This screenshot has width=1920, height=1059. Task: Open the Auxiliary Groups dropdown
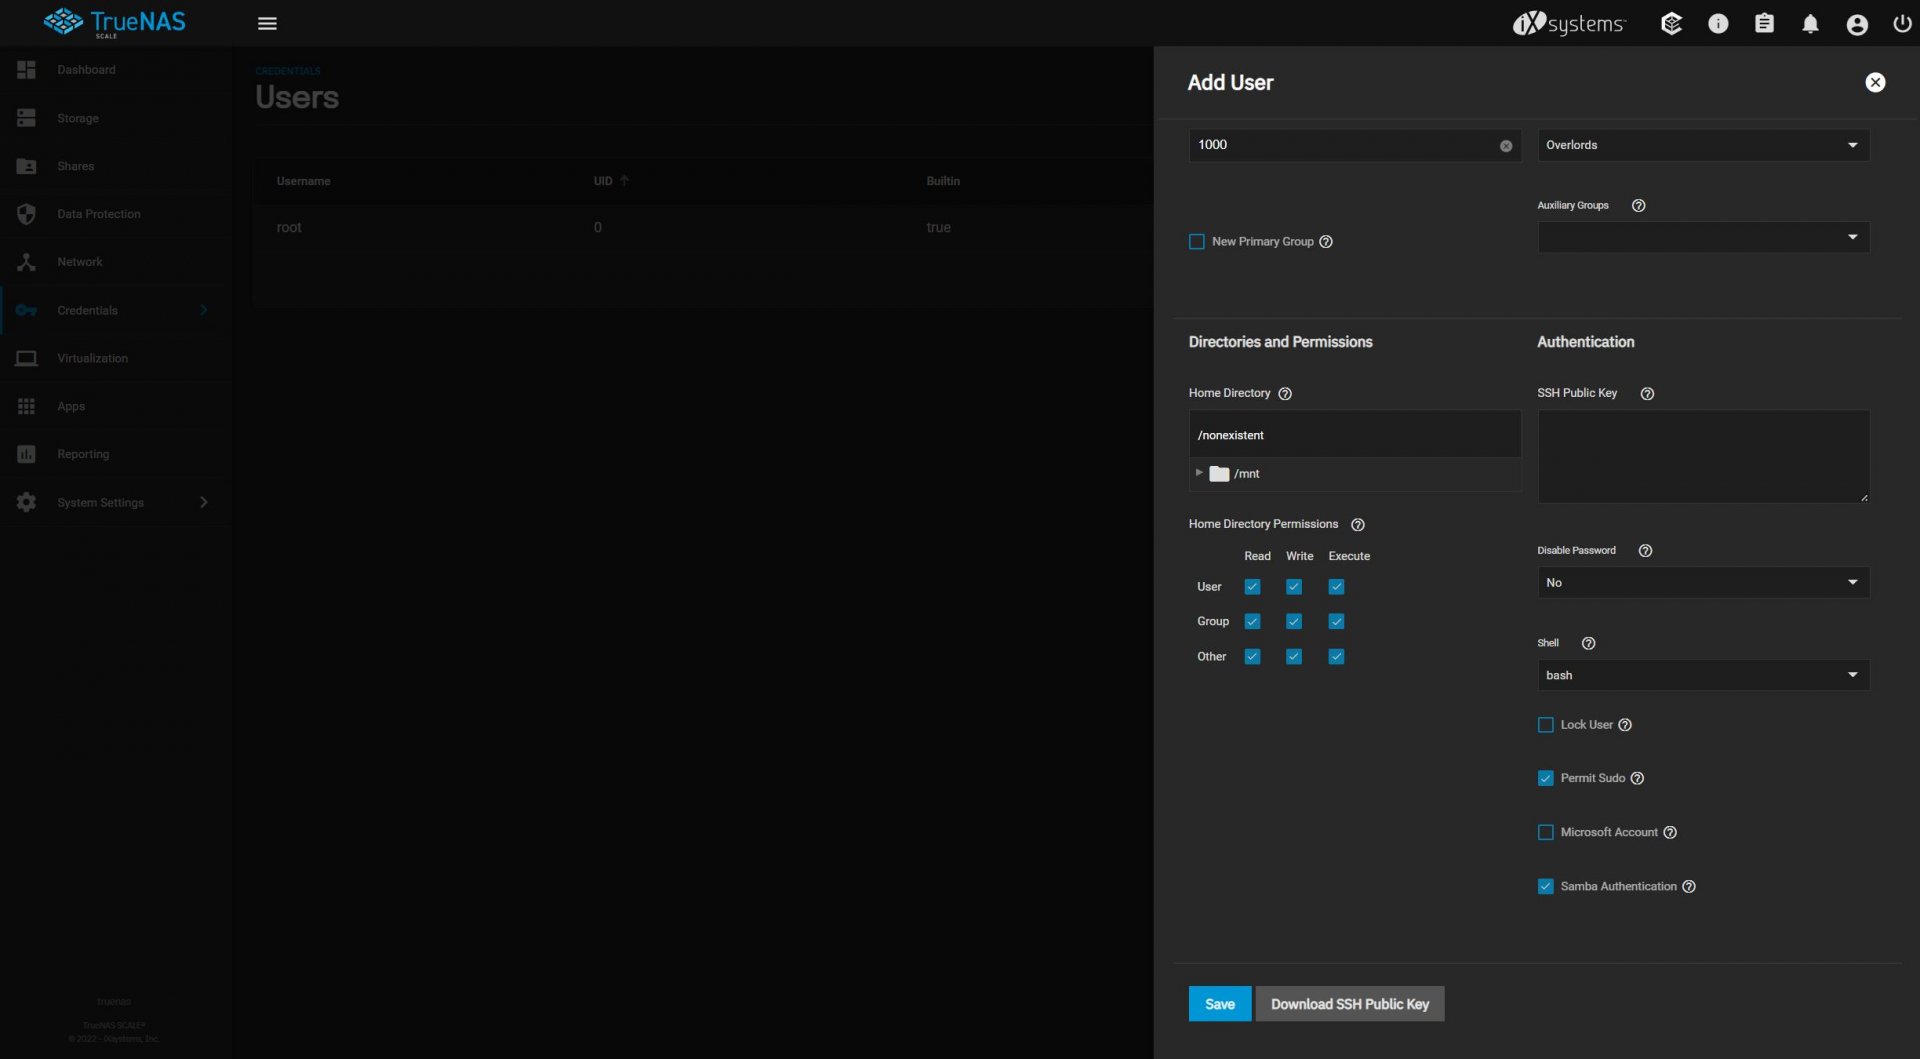click(1702, 238)
